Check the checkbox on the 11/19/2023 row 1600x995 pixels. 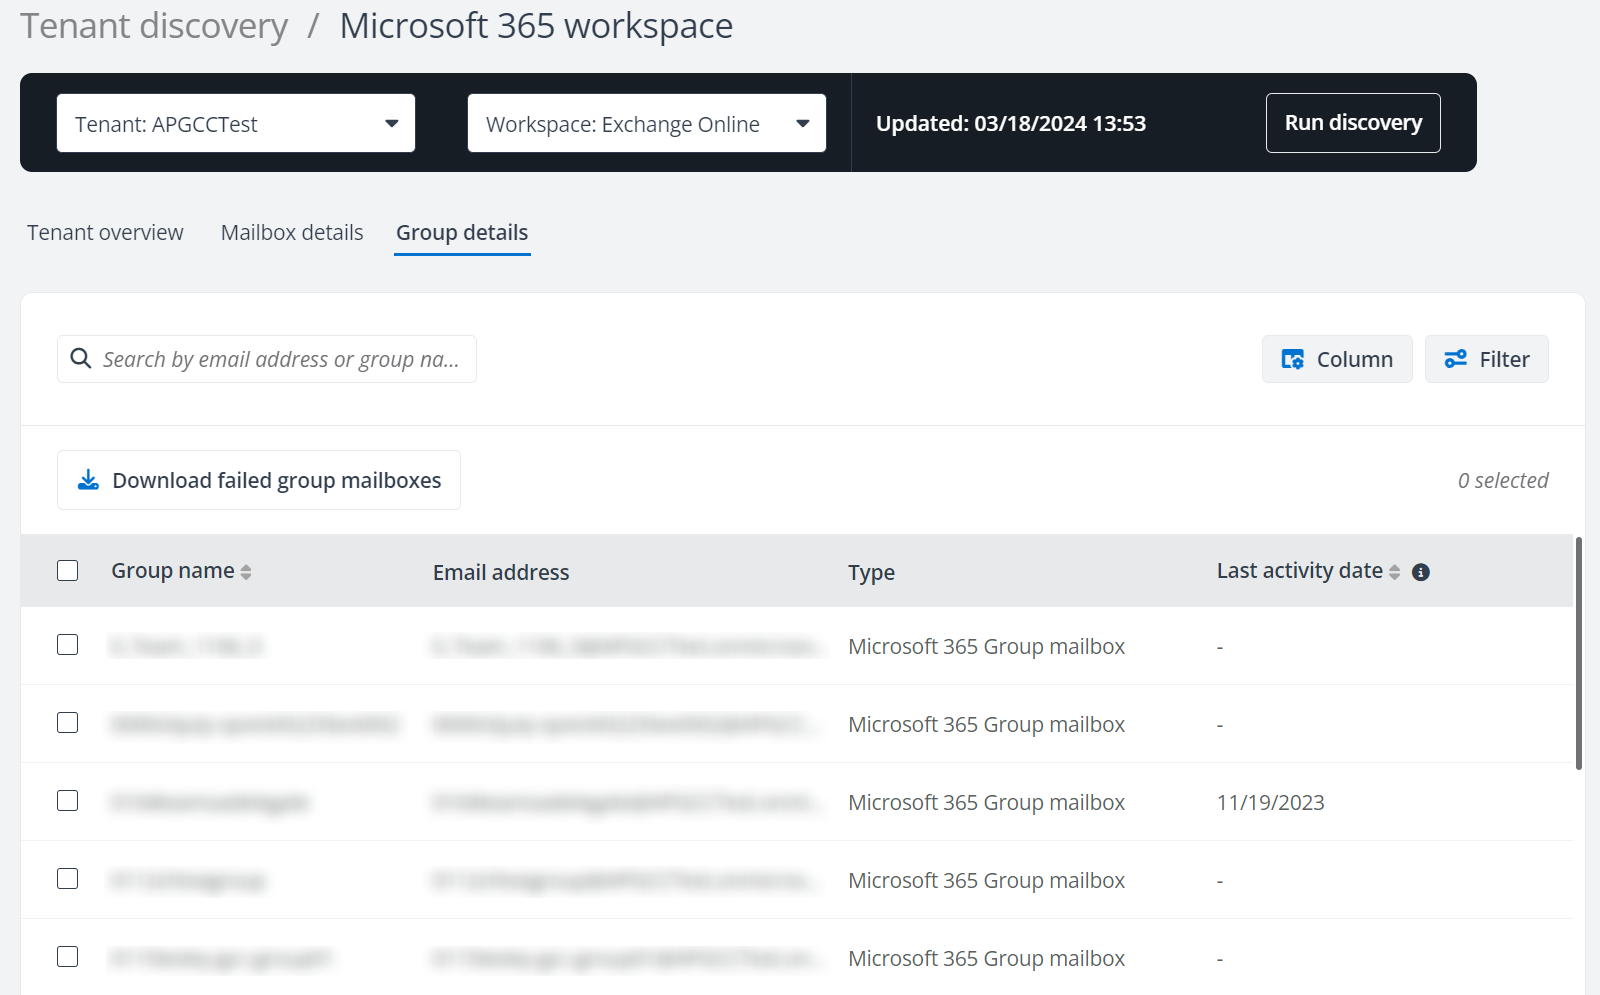click(67, 800)
